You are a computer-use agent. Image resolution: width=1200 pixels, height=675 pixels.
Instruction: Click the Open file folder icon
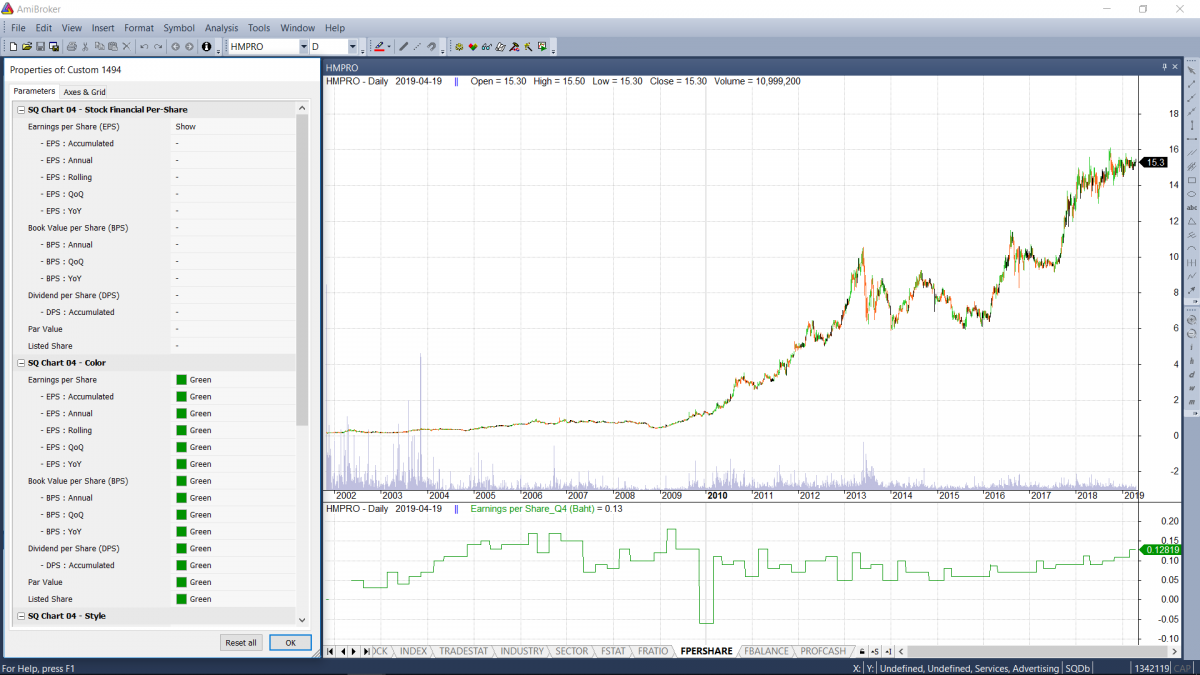(x=26, y=47)
